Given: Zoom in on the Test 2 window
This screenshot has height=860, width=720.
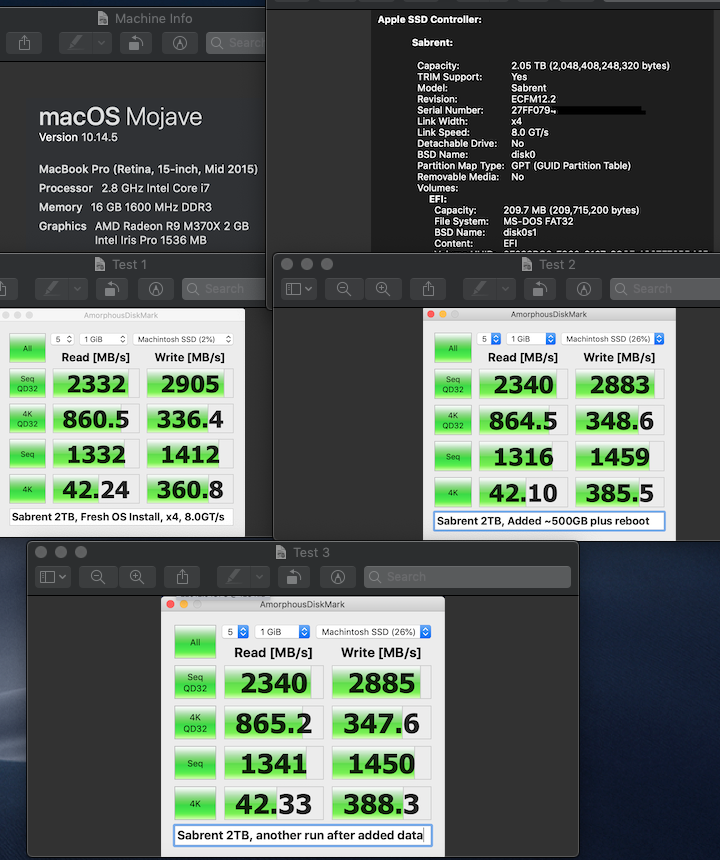Looking at the screenshot, I should [383, 288].
